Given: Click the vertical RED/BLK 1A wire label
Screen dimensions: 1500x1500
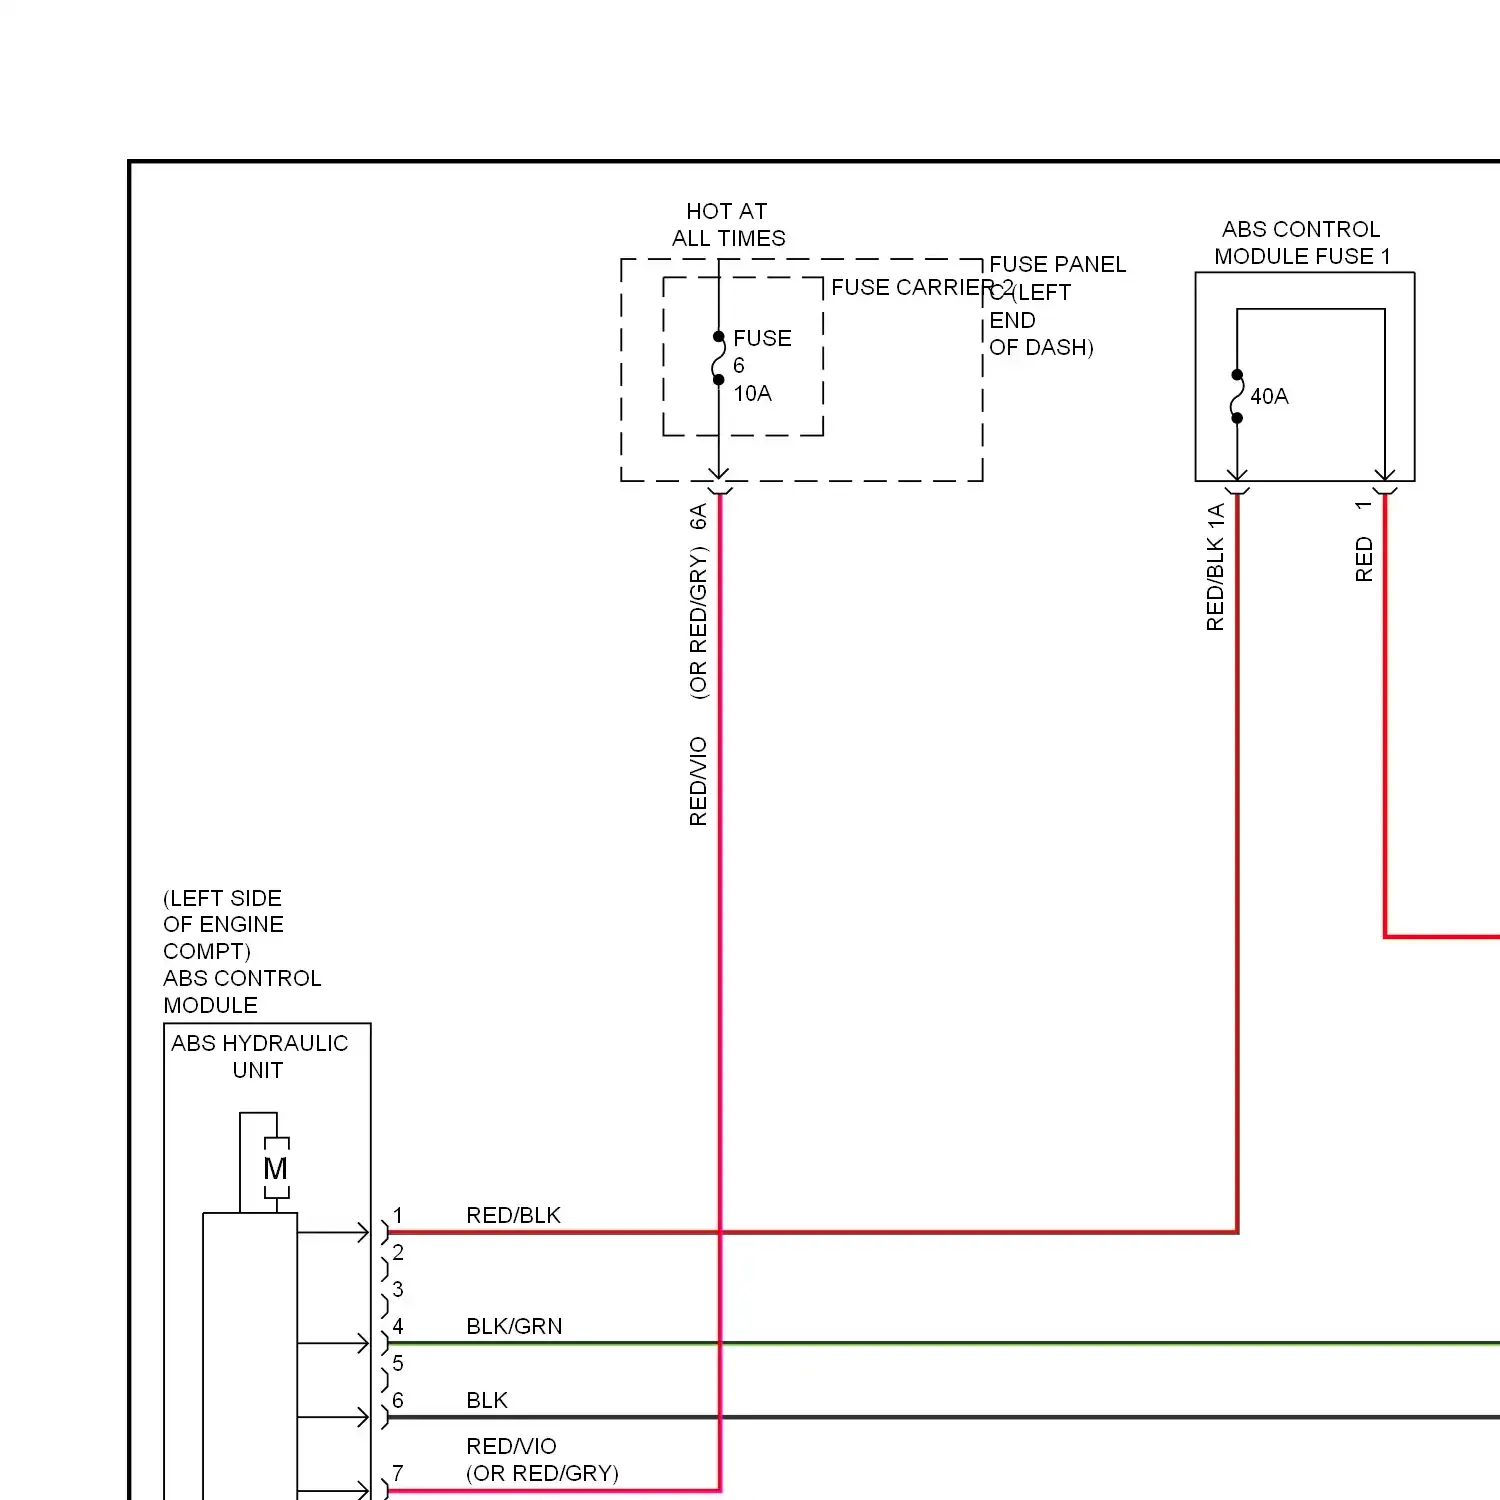Looking at the screenshot, I should [x=1215, y=567].
